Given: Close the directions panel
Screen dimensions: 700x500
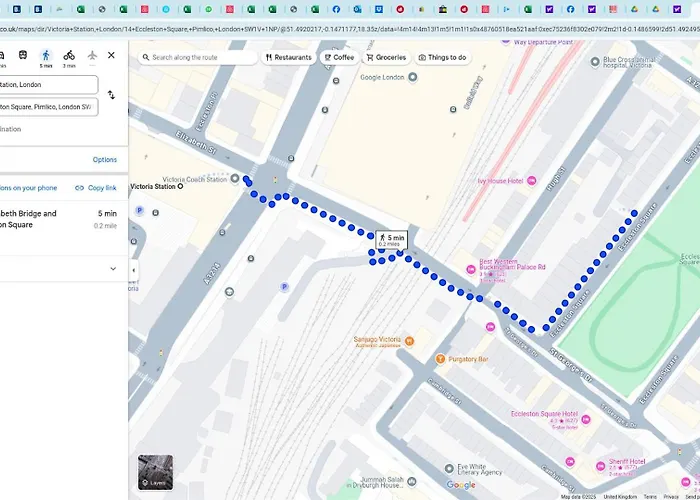Looking at the screenshot, I should pyautogui.click(x=112, y=55).
